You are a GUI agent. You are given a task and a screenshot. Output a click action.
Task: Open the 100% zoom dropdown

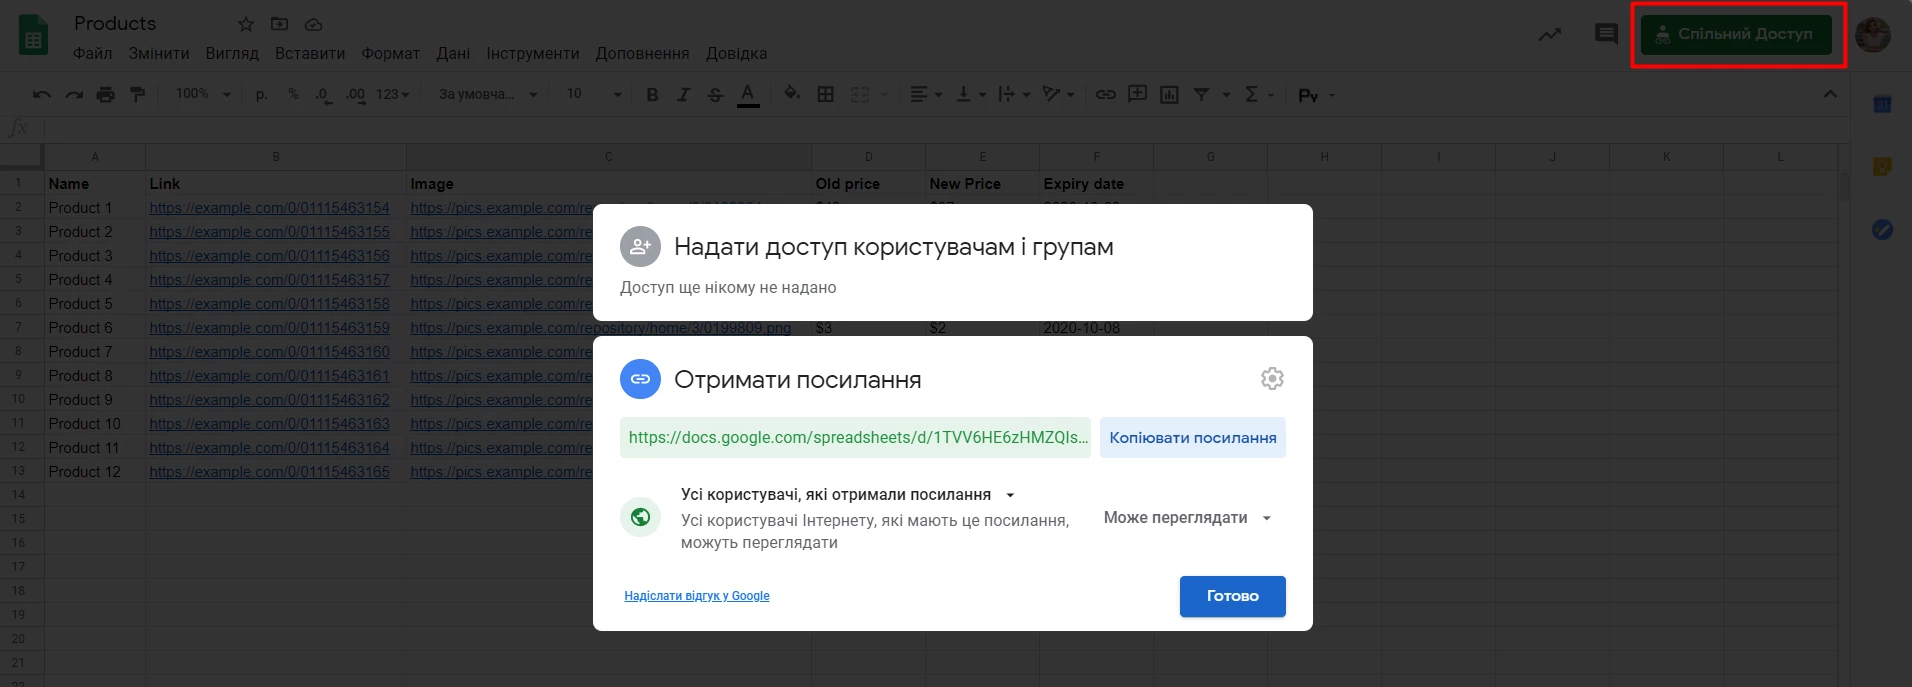[x=203, y=94]
